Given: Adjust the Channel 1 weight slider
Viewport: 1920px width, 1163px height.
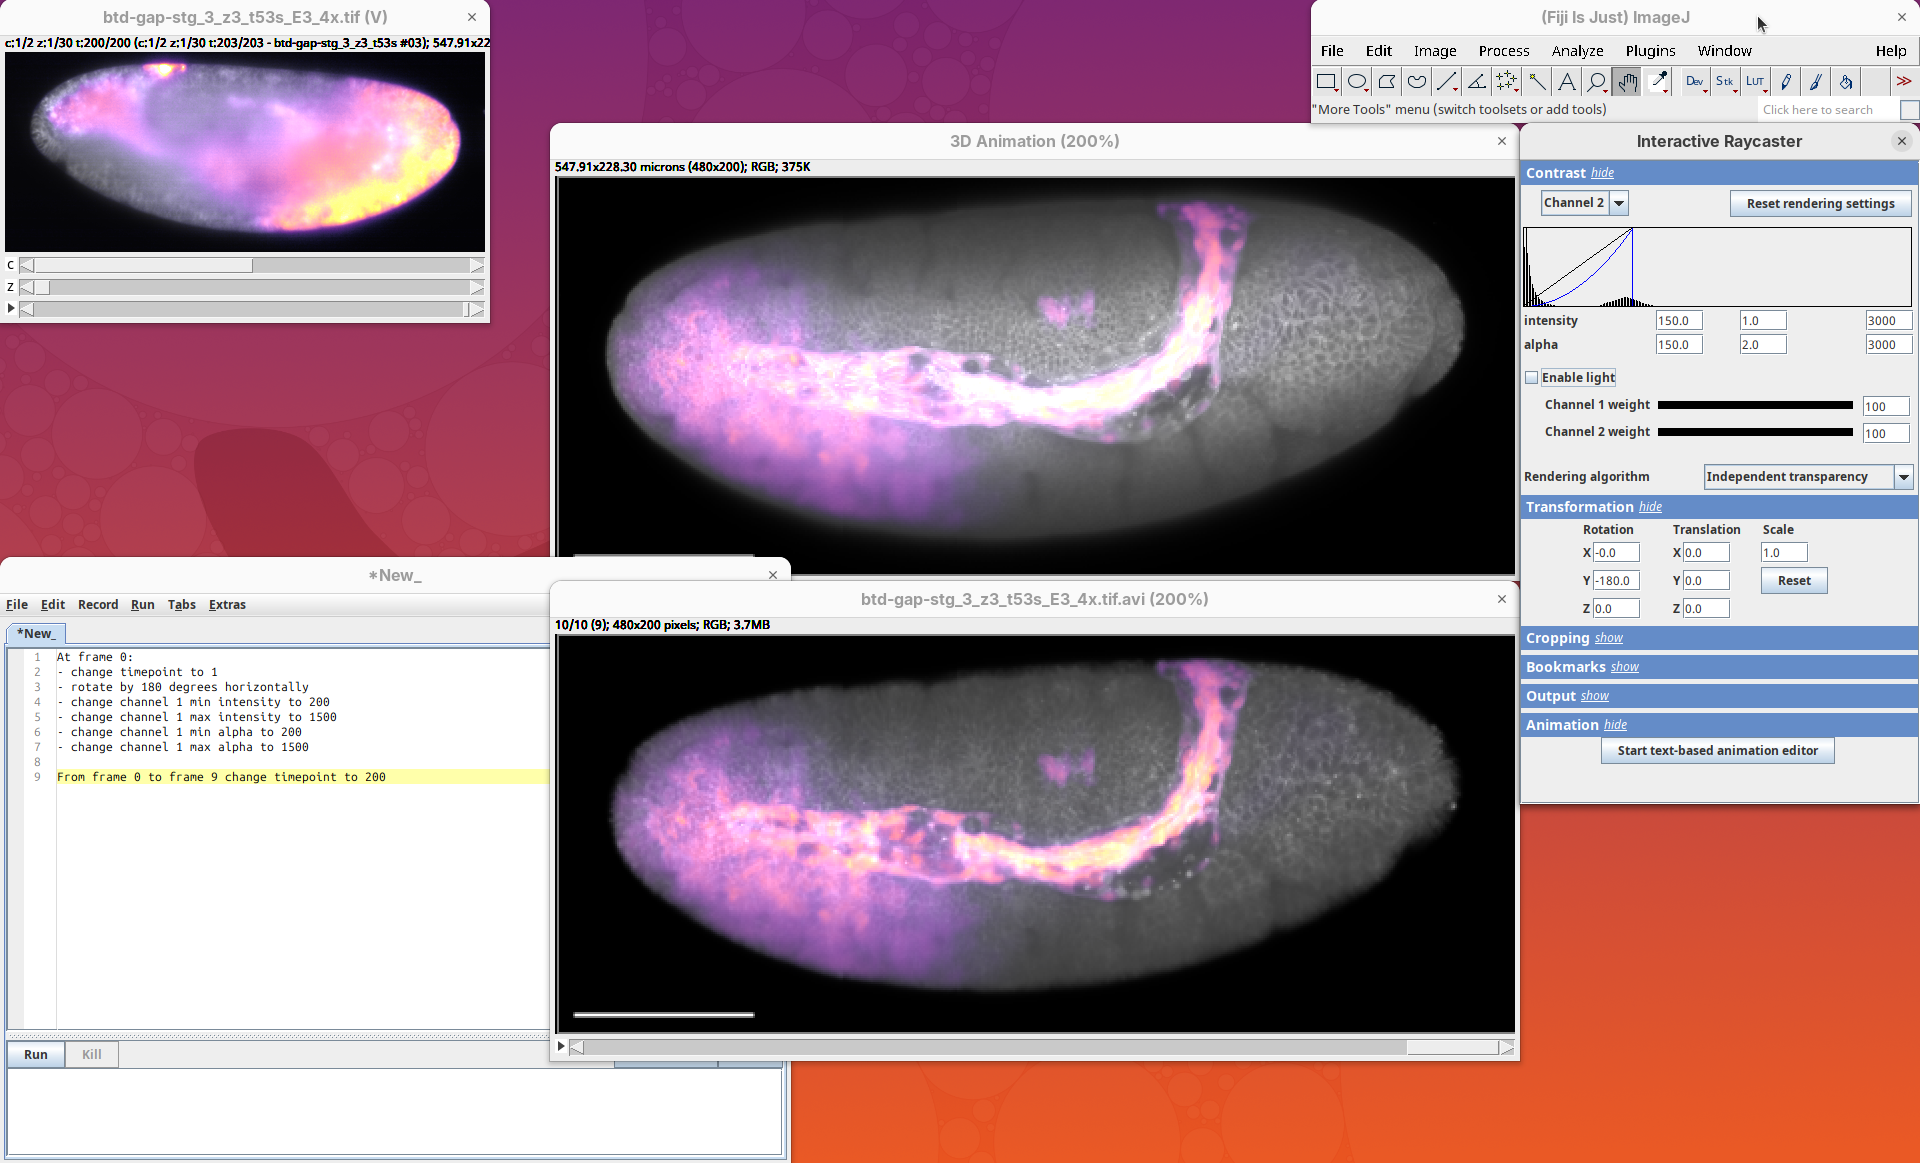Looking at the screenshot, I should (1755, 405).
